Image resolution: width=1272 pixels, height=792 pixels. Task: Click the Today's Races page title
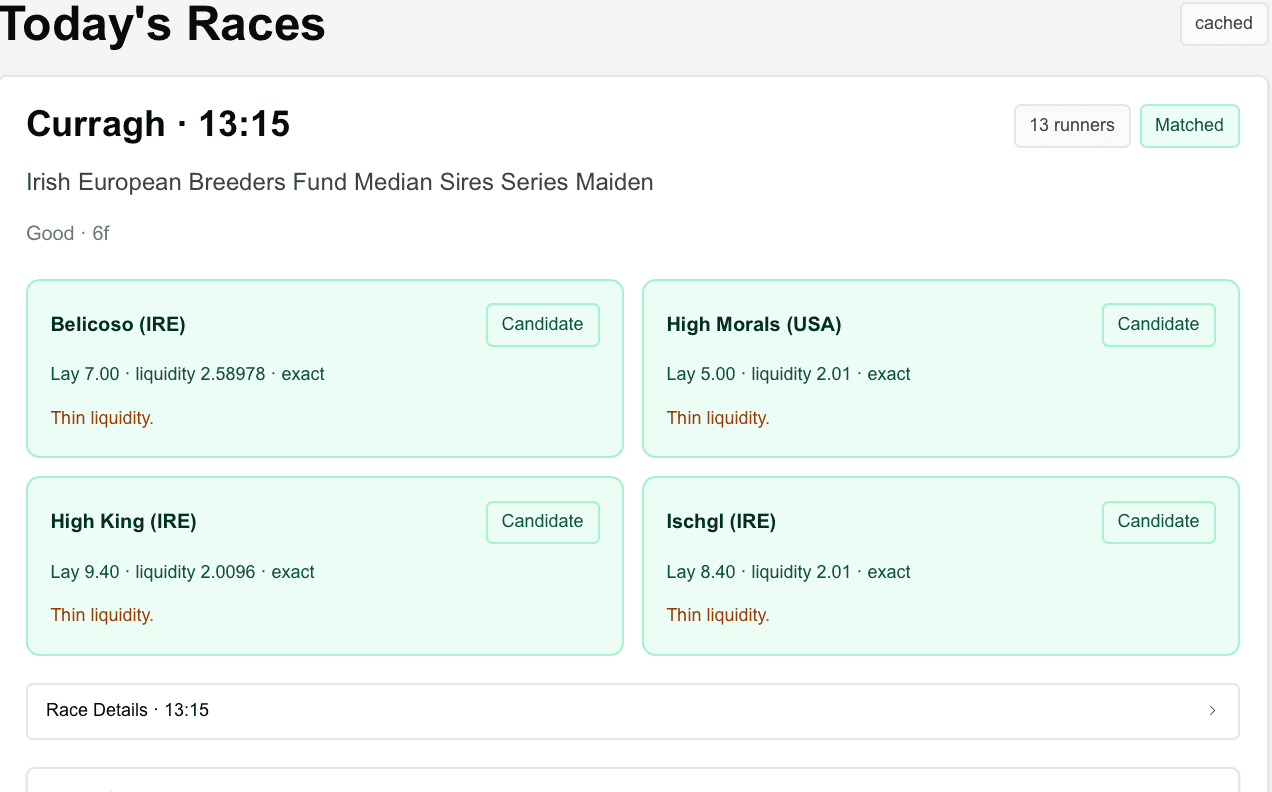tap(163, 24)
